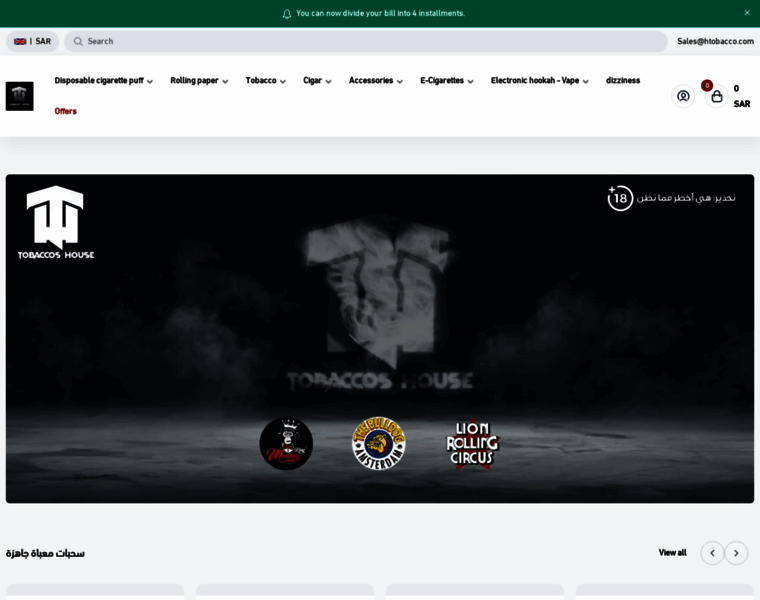Go to previous products with left arrow

click(712, 553)
